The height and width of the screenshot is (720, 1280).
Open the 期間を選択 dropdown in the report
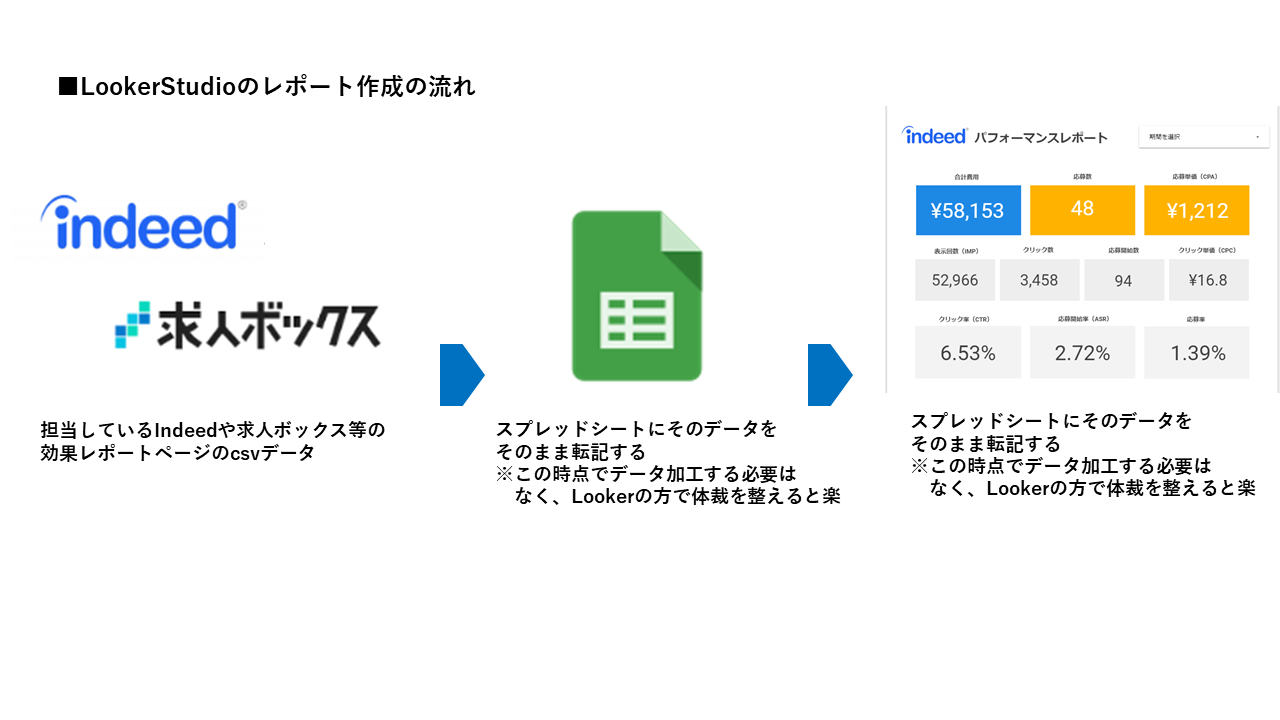pos(1204,136)
